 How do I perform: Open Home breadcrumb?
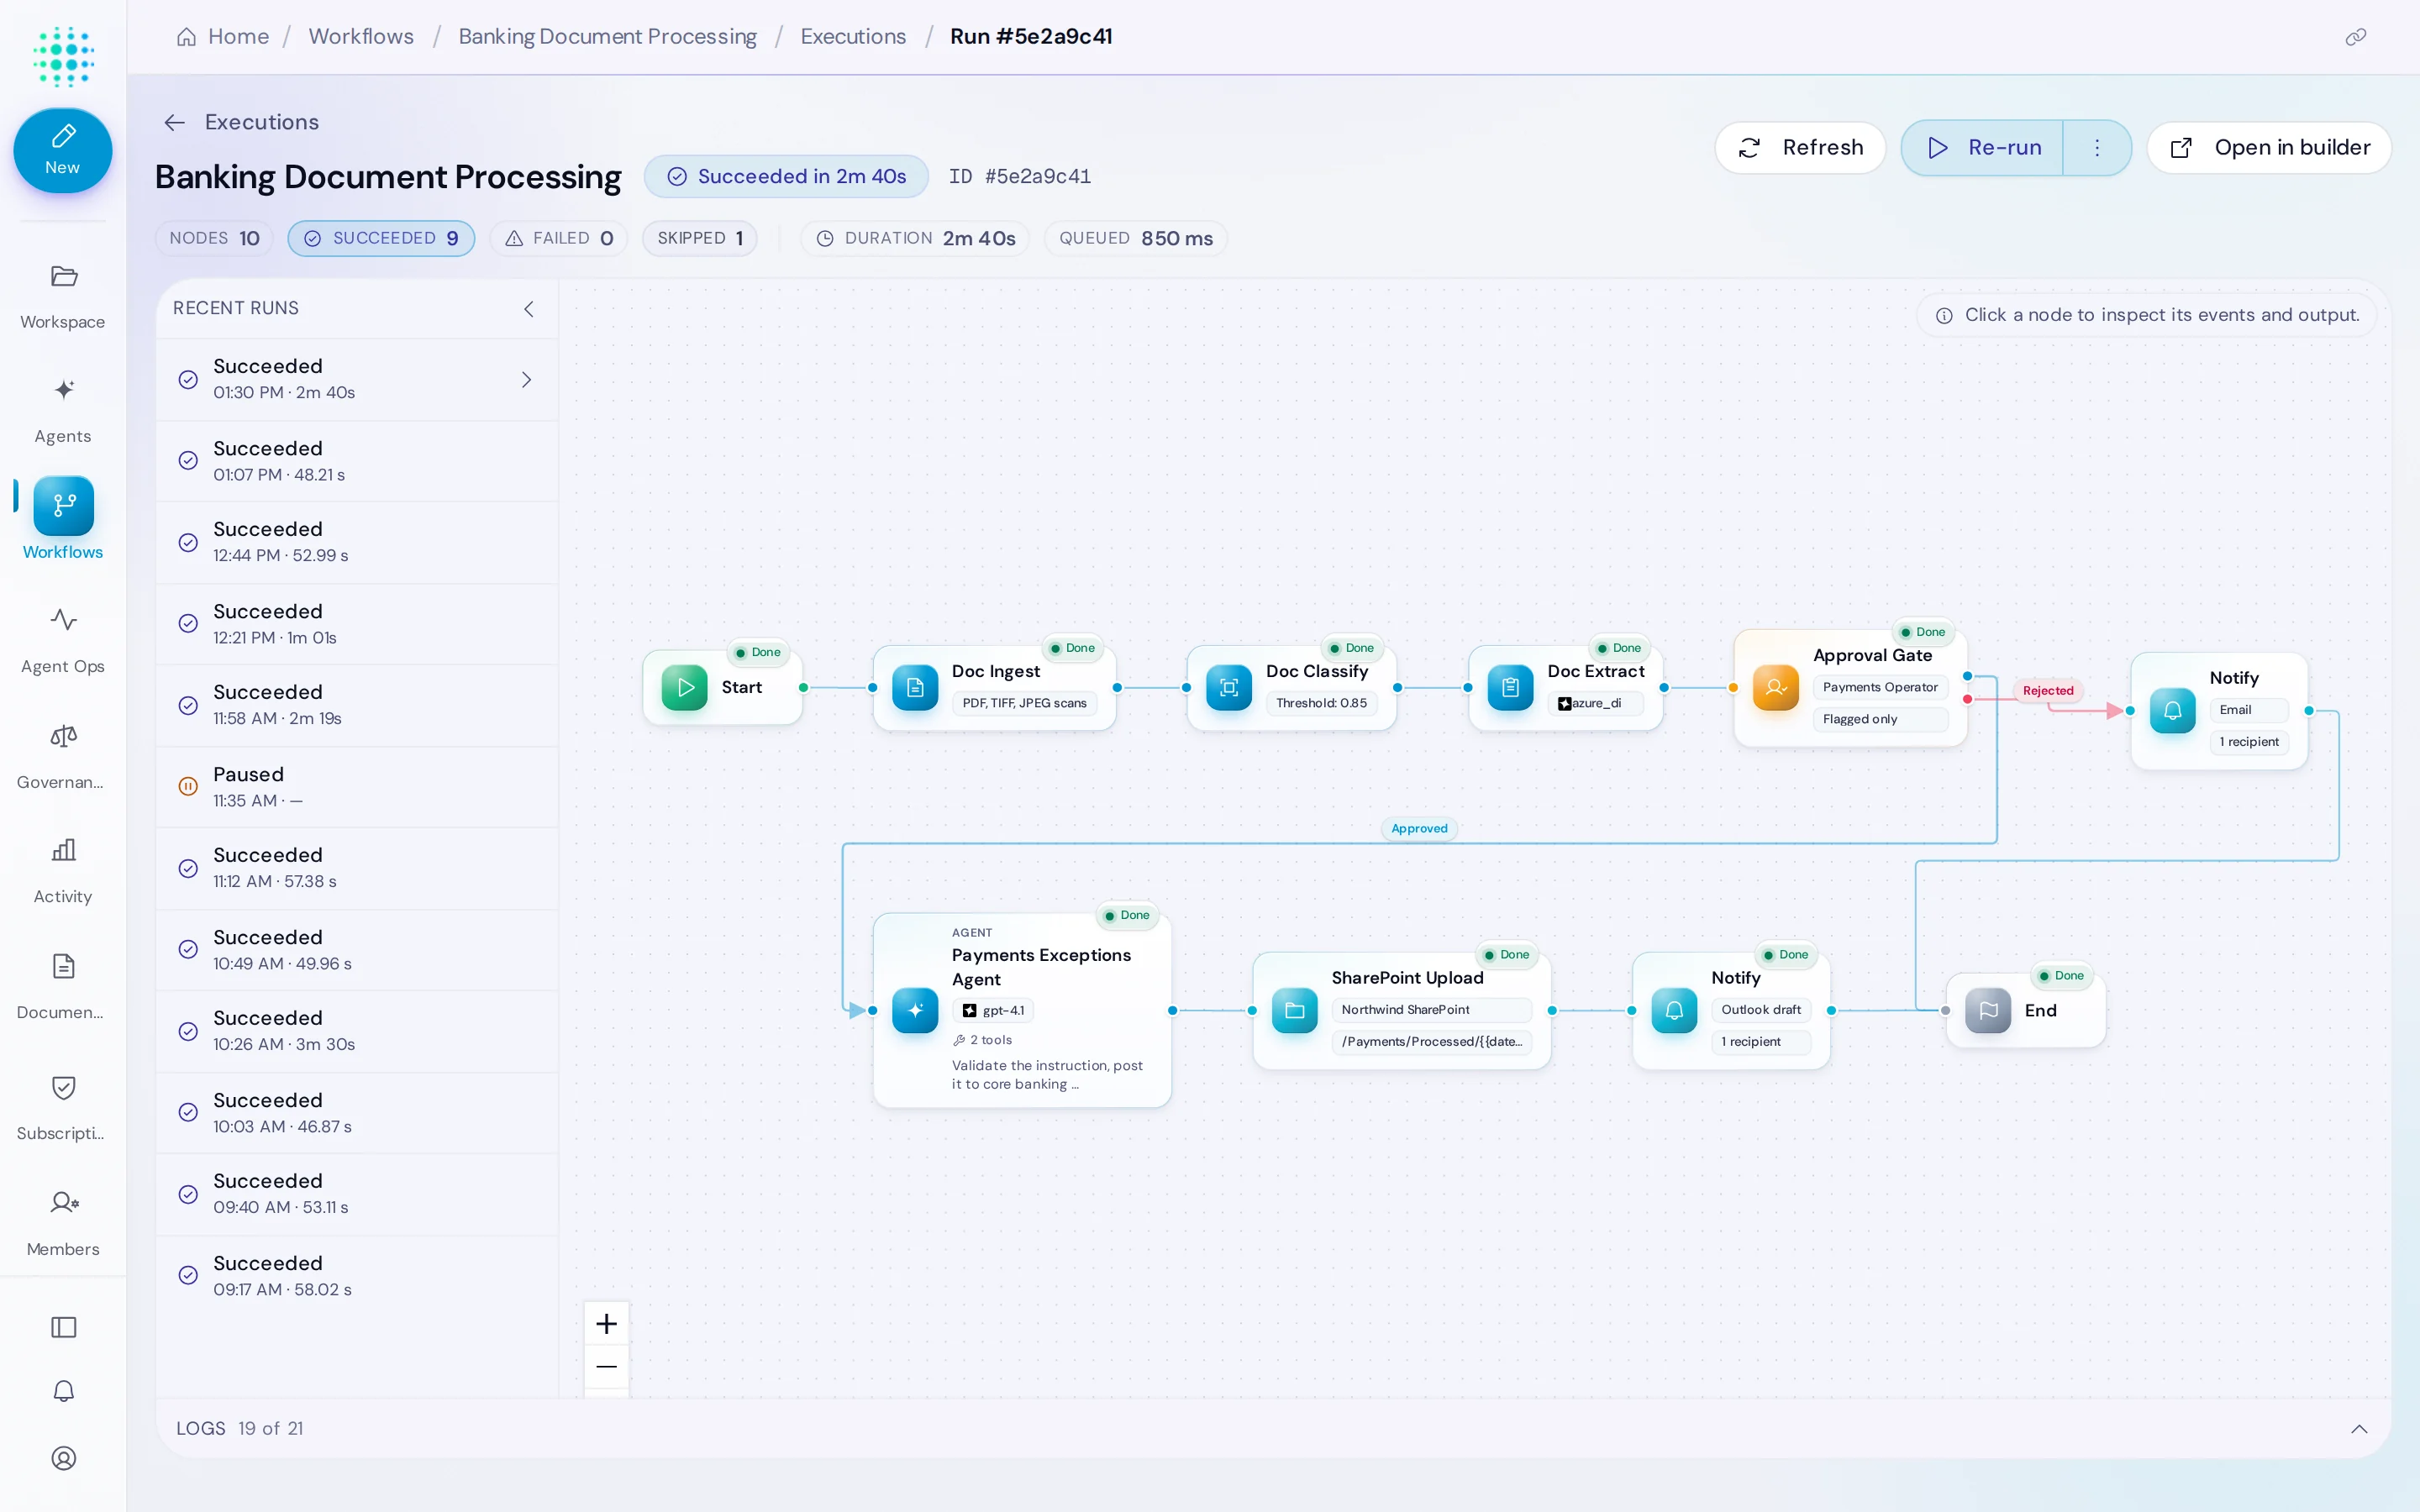coord(223,37)
